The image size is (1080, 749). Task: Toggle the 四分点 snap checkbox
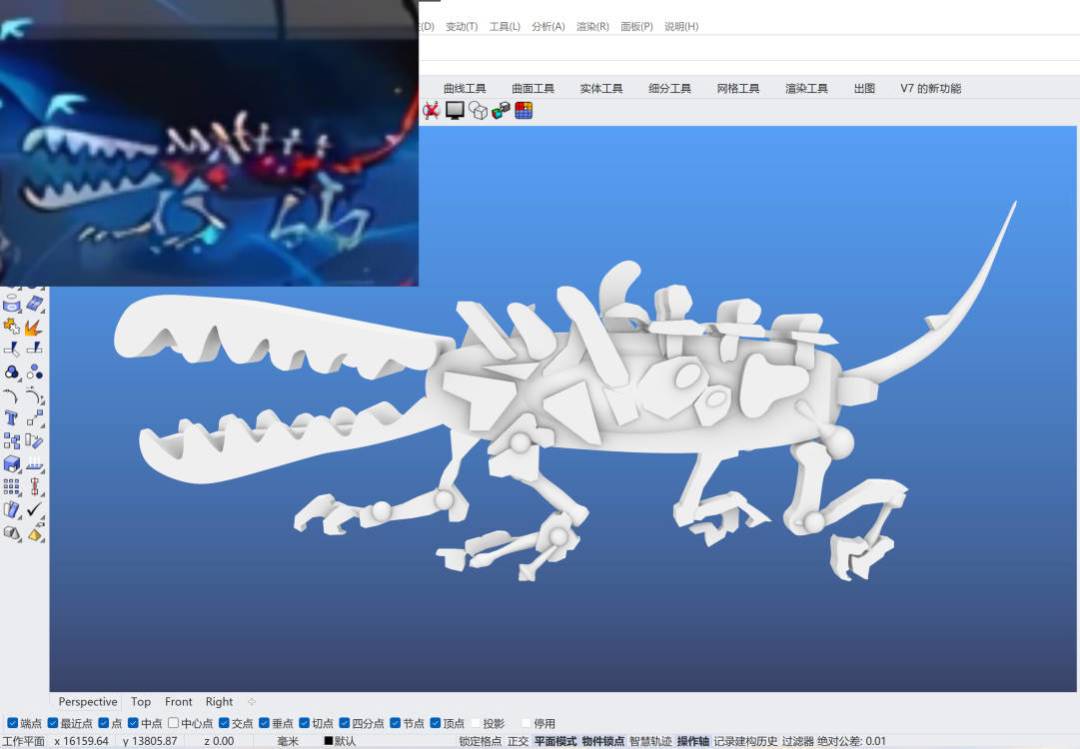coord(344,723)
